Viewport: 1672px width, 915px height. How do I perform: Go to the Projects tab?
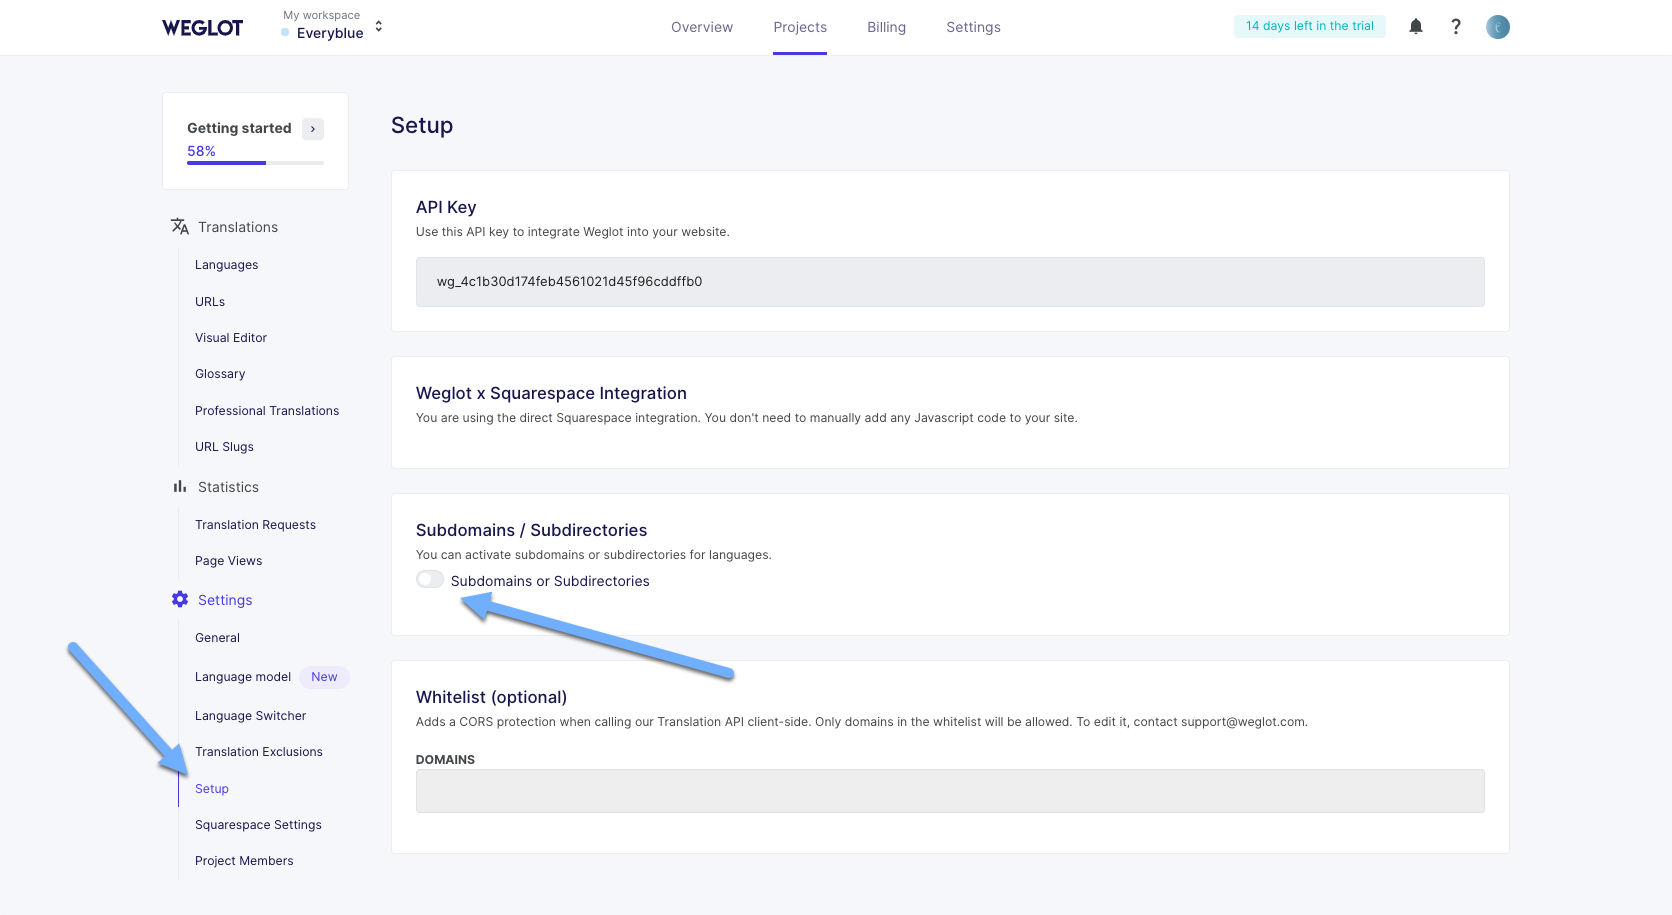[x=800, y=27]
